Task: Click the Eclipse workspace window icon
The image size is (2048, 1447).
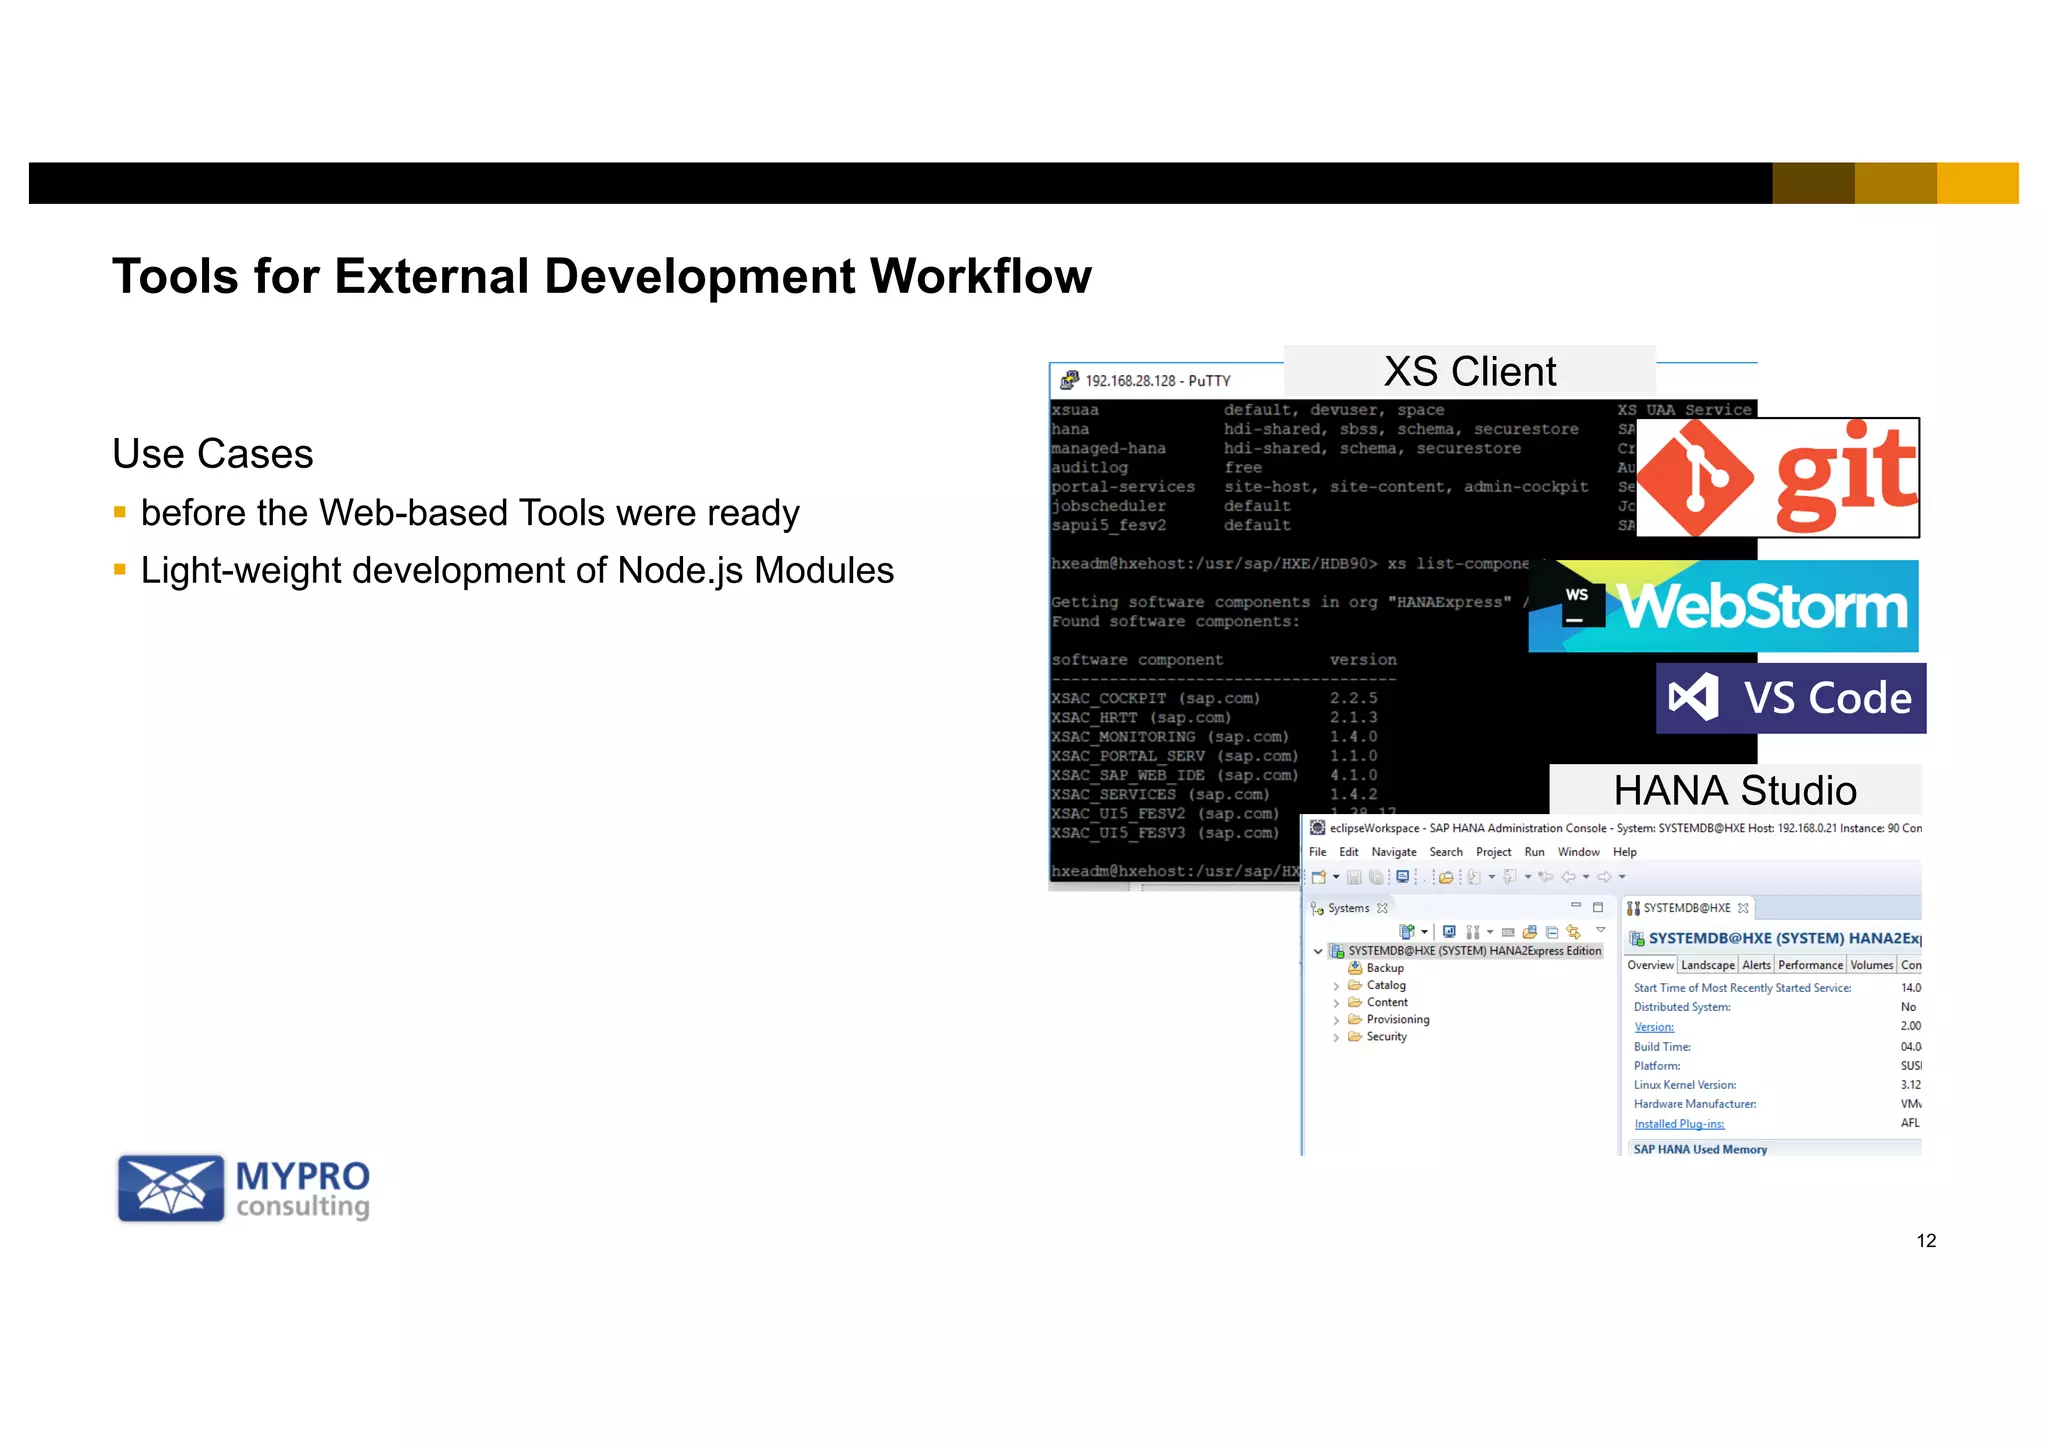Action: 1318,828
